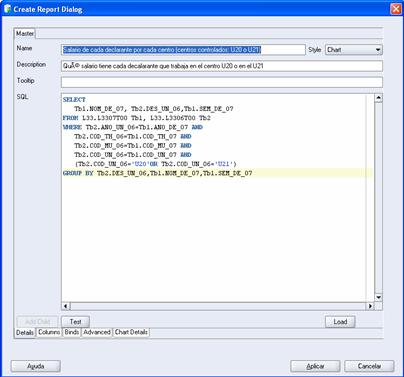Click the Aplicar button

[315, 366]
